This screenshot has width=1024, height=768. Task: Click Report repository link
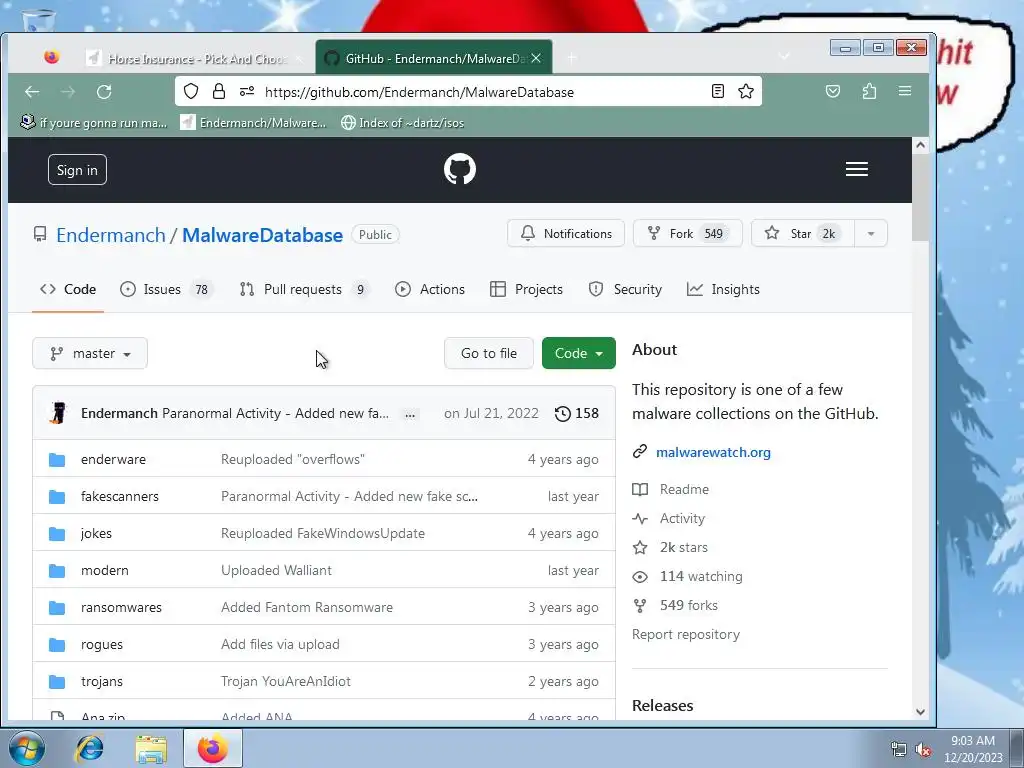[686, 635]
